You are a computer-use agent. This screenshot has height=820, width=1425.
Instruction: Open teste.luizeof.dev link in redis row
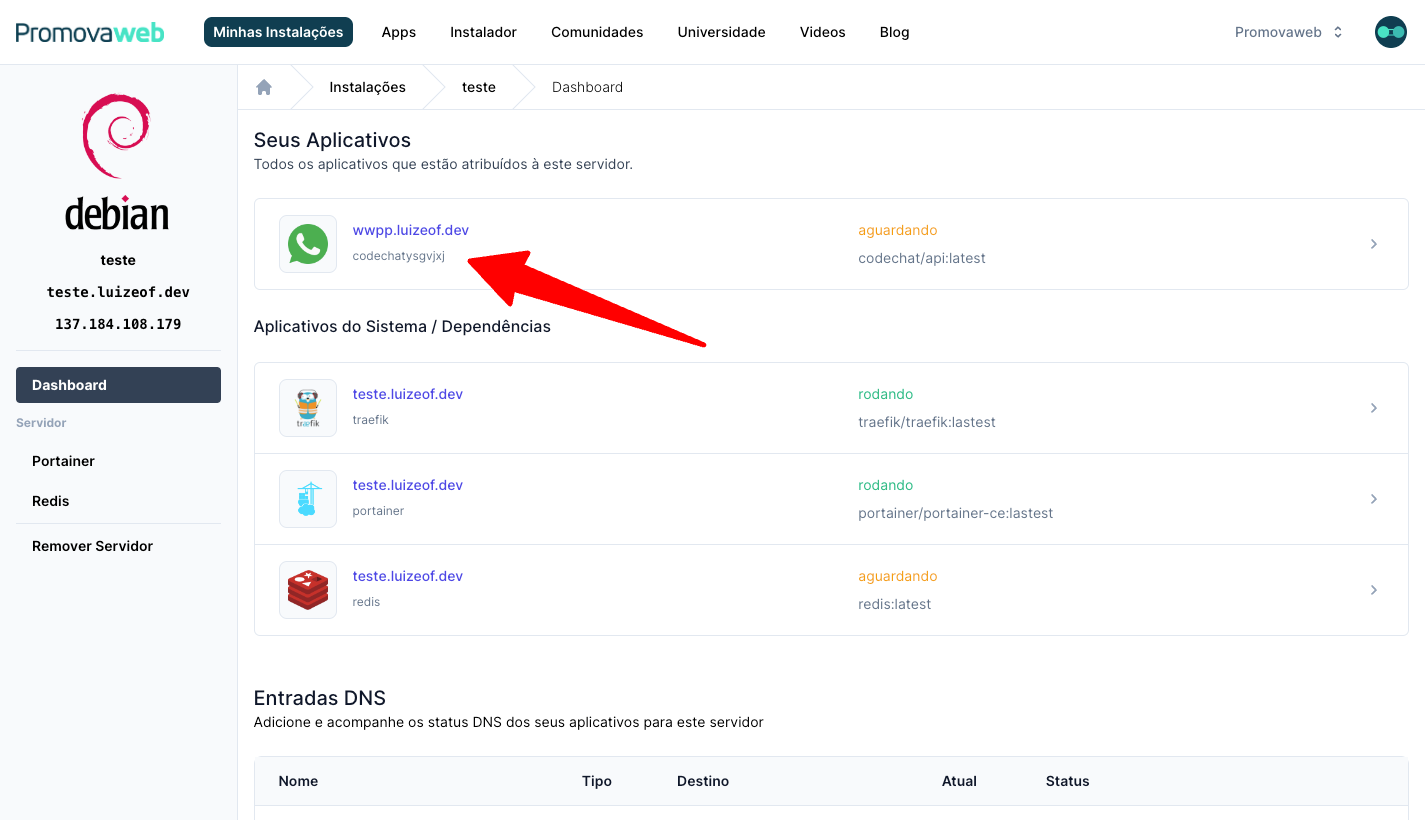pos(408,576)
